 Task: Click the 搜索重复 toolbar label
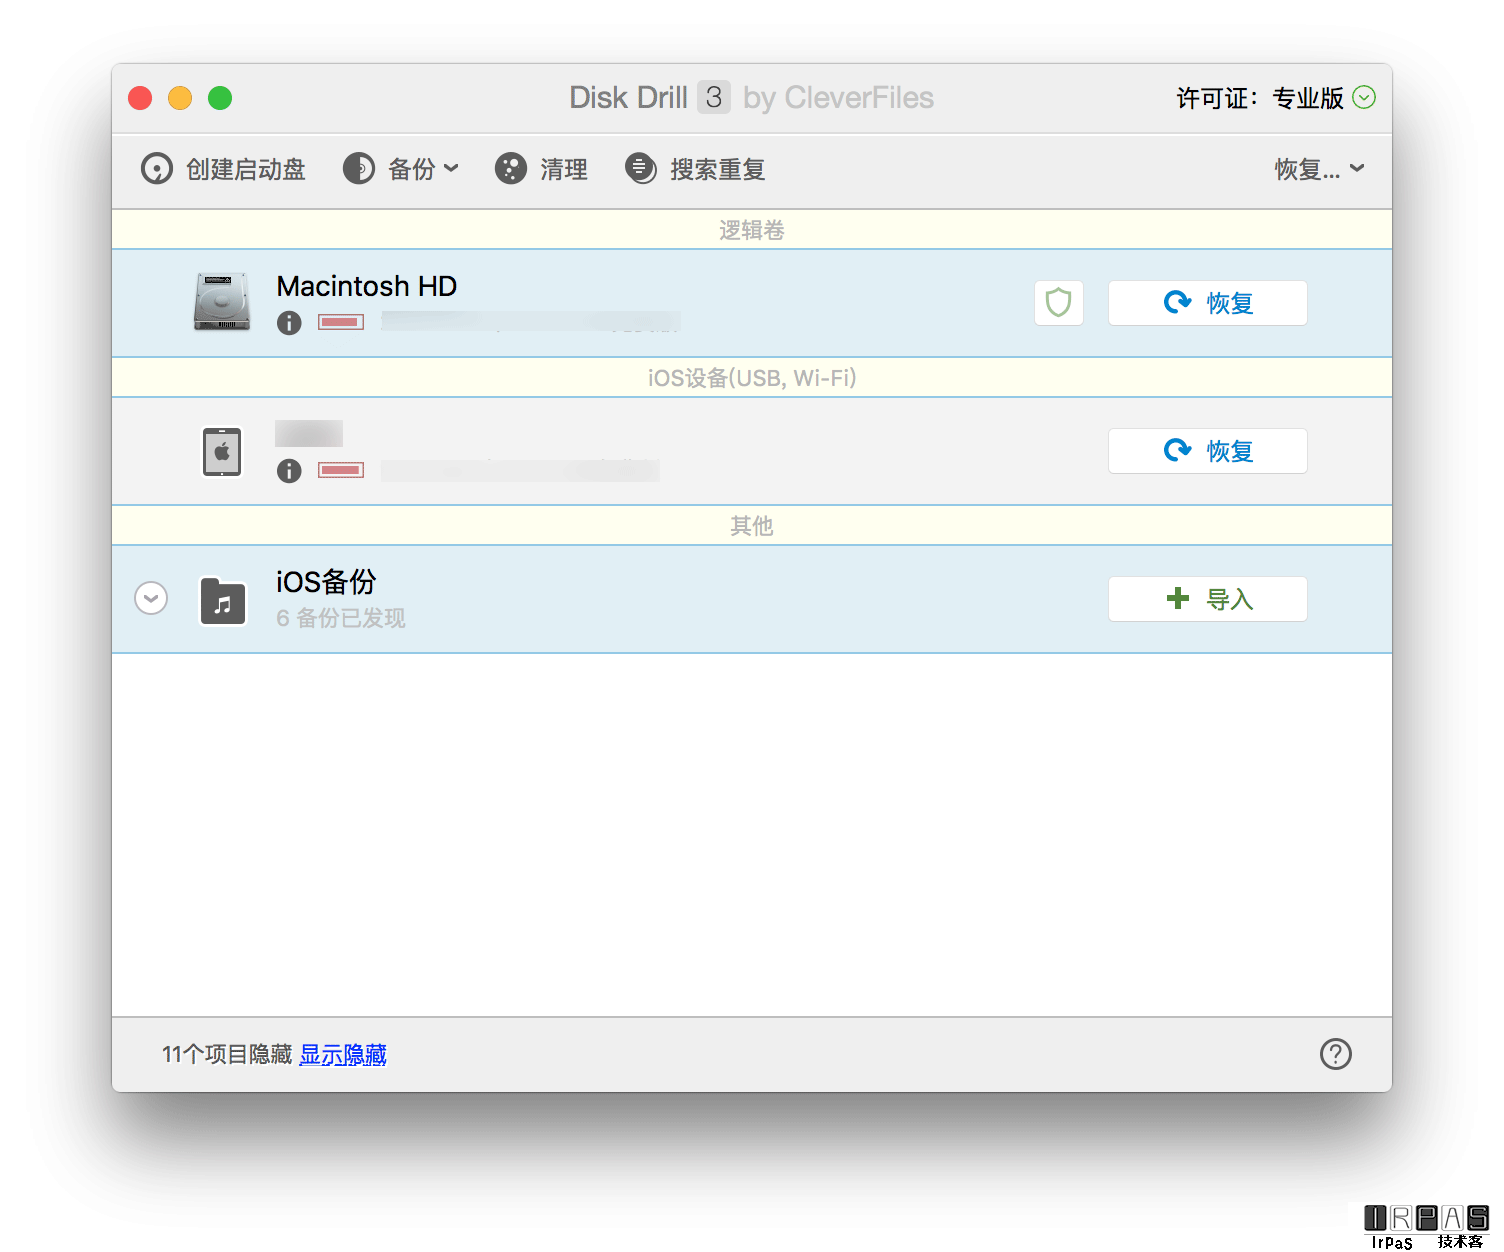pos(718,169)
